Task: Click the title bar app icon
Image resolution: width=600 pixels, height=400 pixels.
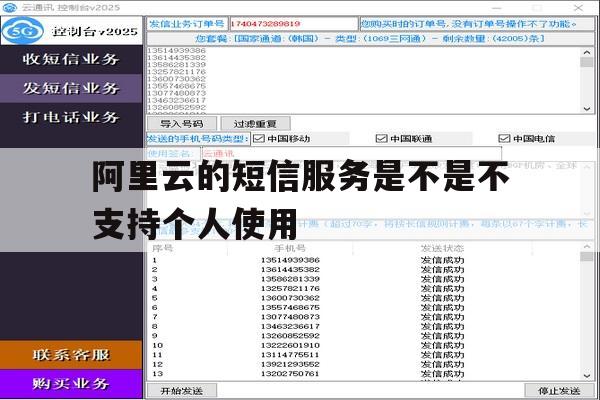Action: pyautogui.click(x=10, y=7)
